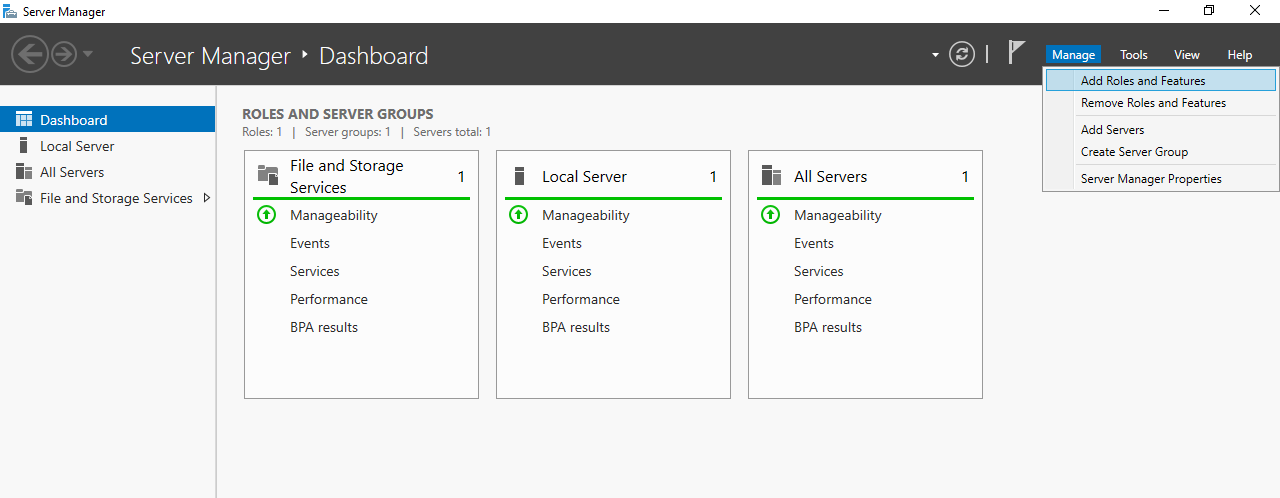This screenshot has width=1280, height=498.
Task: Click server count 1 in All Servers tile
Action: coord(965,177)
